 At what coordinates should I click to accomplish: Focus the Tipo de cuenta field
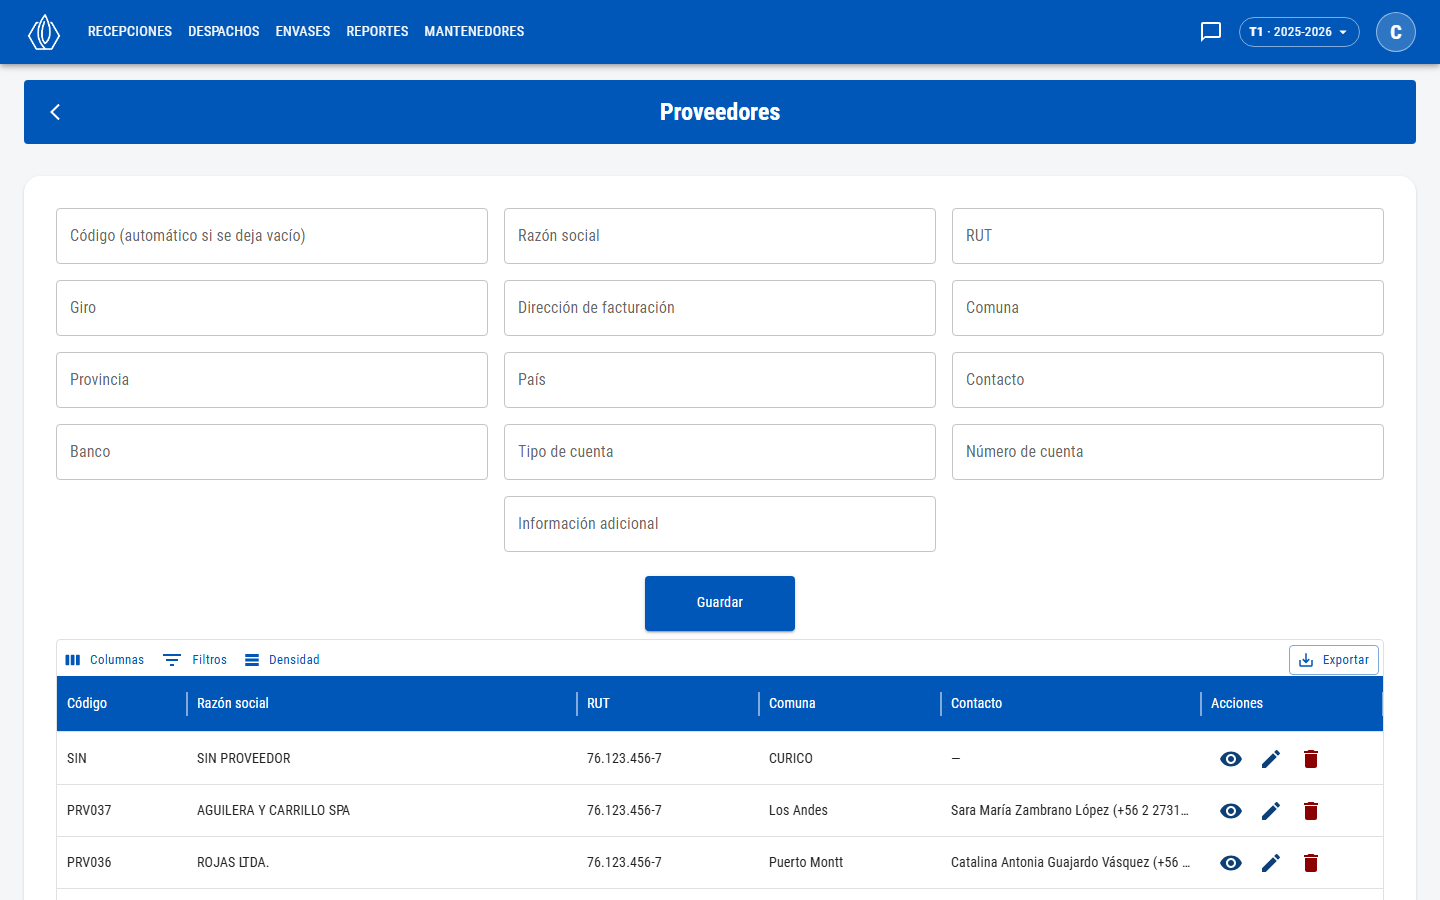(x=720, y=452)
